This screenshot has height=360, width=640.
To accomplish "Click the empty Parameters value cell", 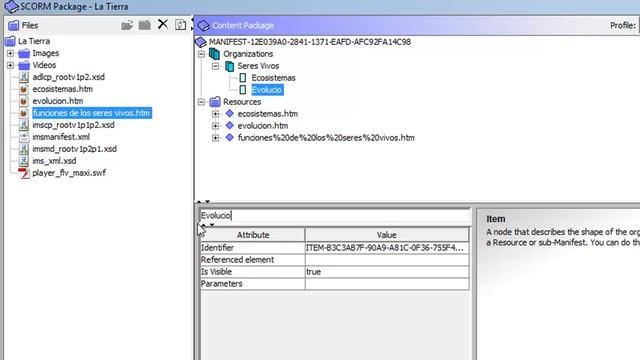I will (387, 284).
